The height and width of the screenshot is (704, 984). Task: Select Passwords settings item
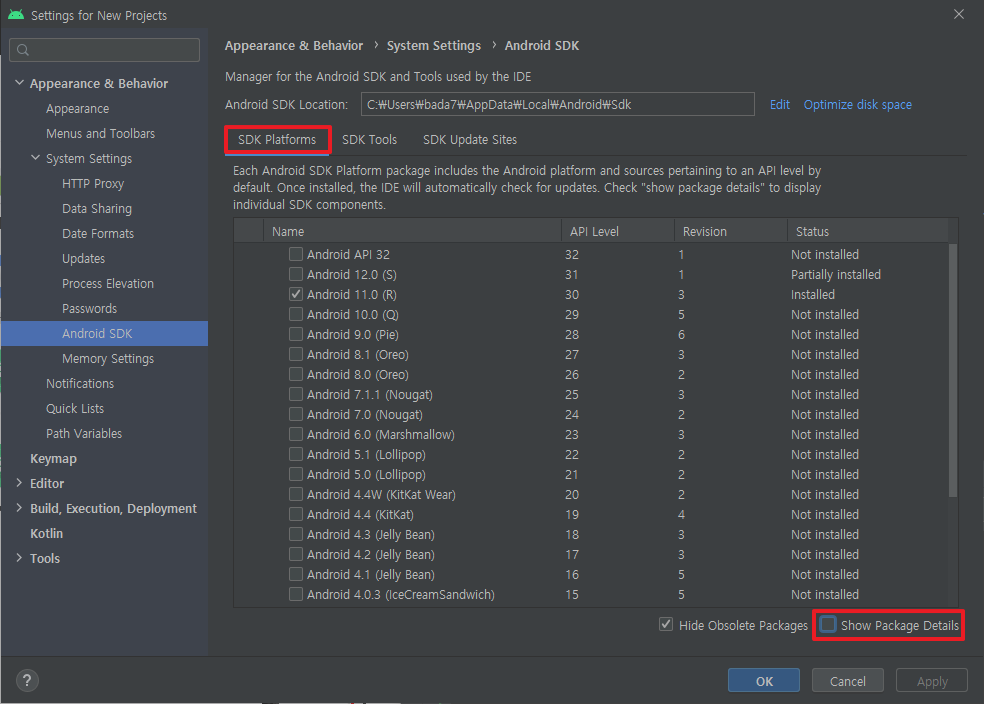[x=89, y=309]
